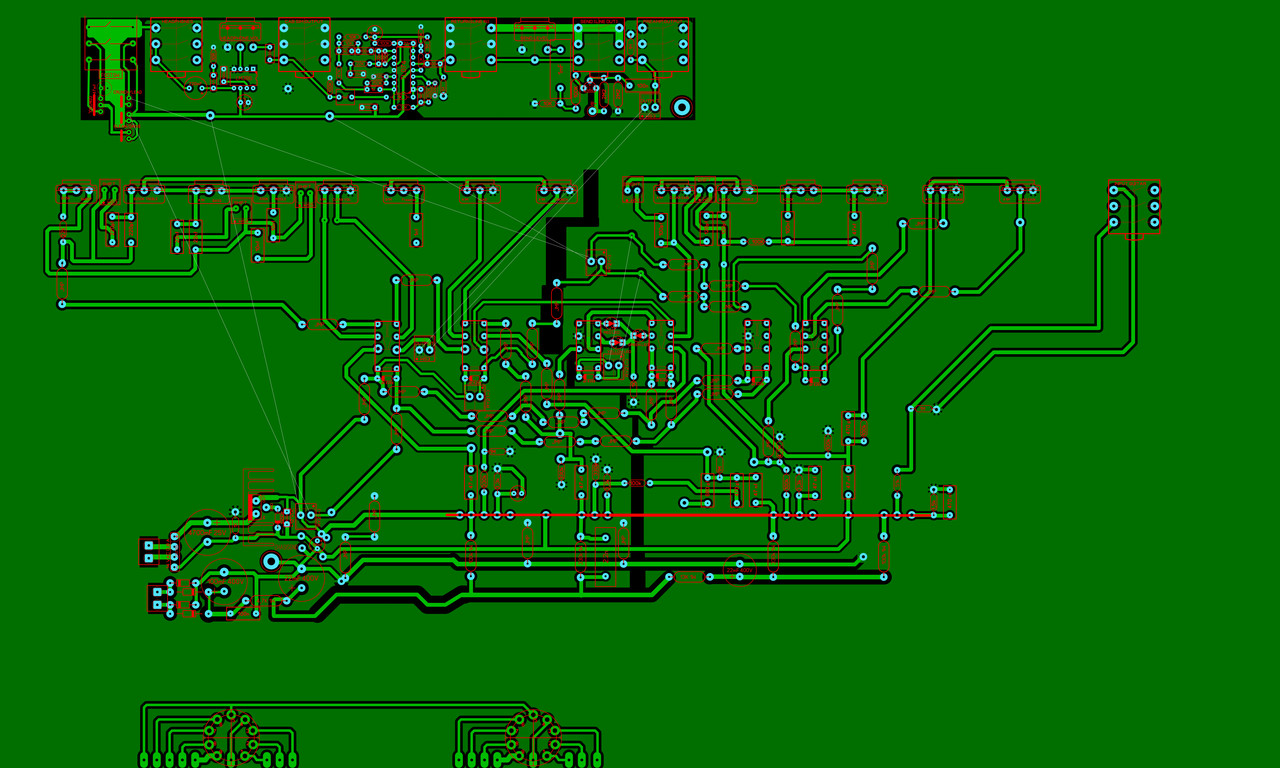Viewport: 1280px width, 768px height.
Task: Click the FOOTSW component label
Action: click(111, 73)
